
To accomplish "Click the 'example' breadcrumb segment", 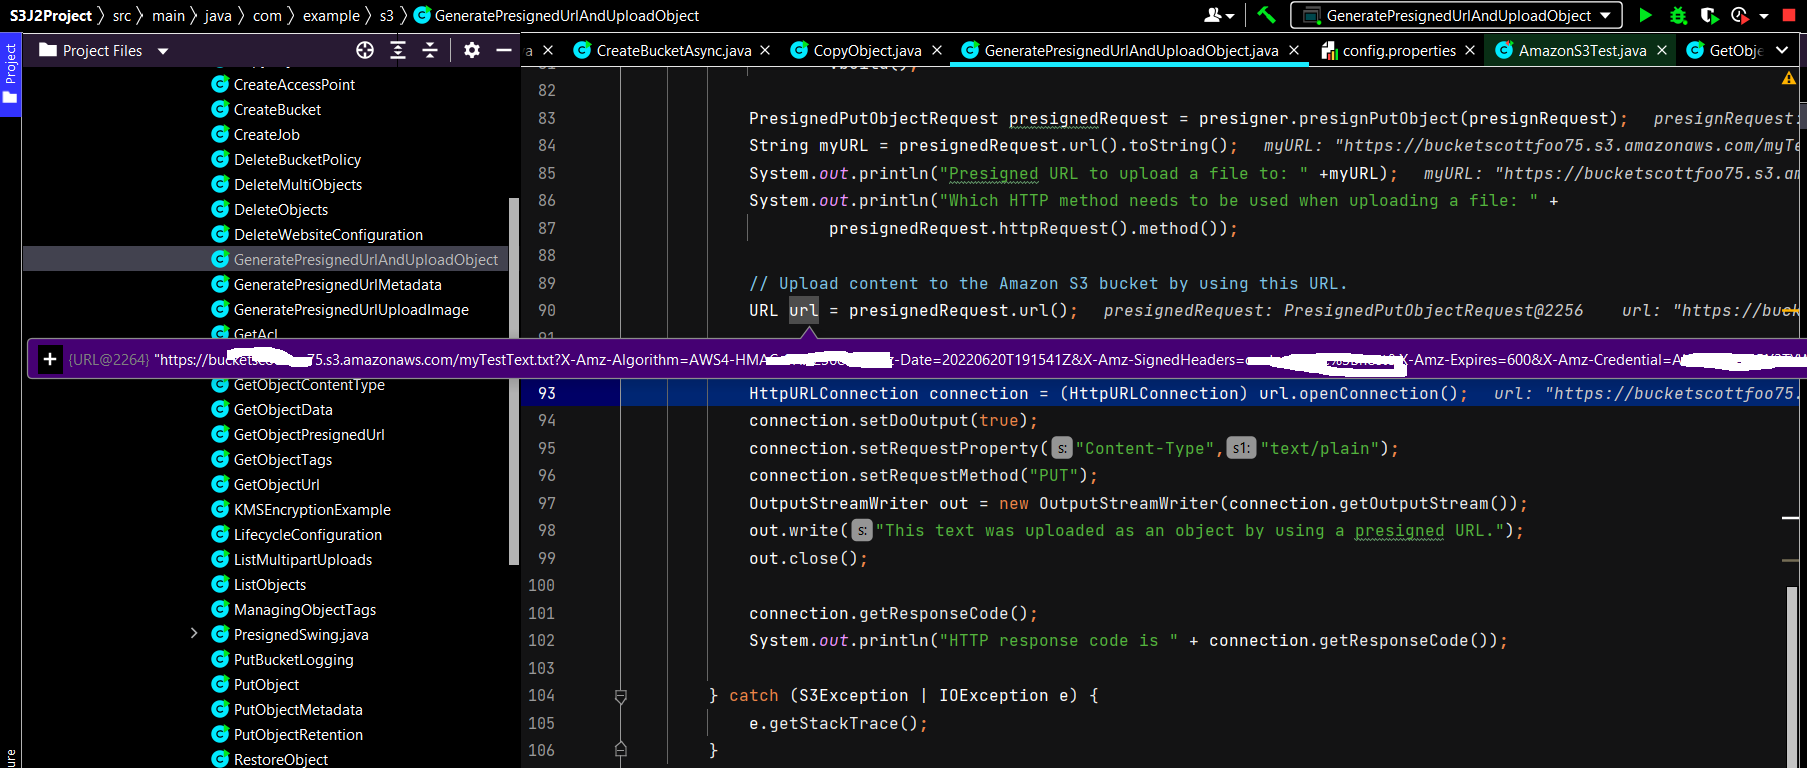I will [331, 15].
